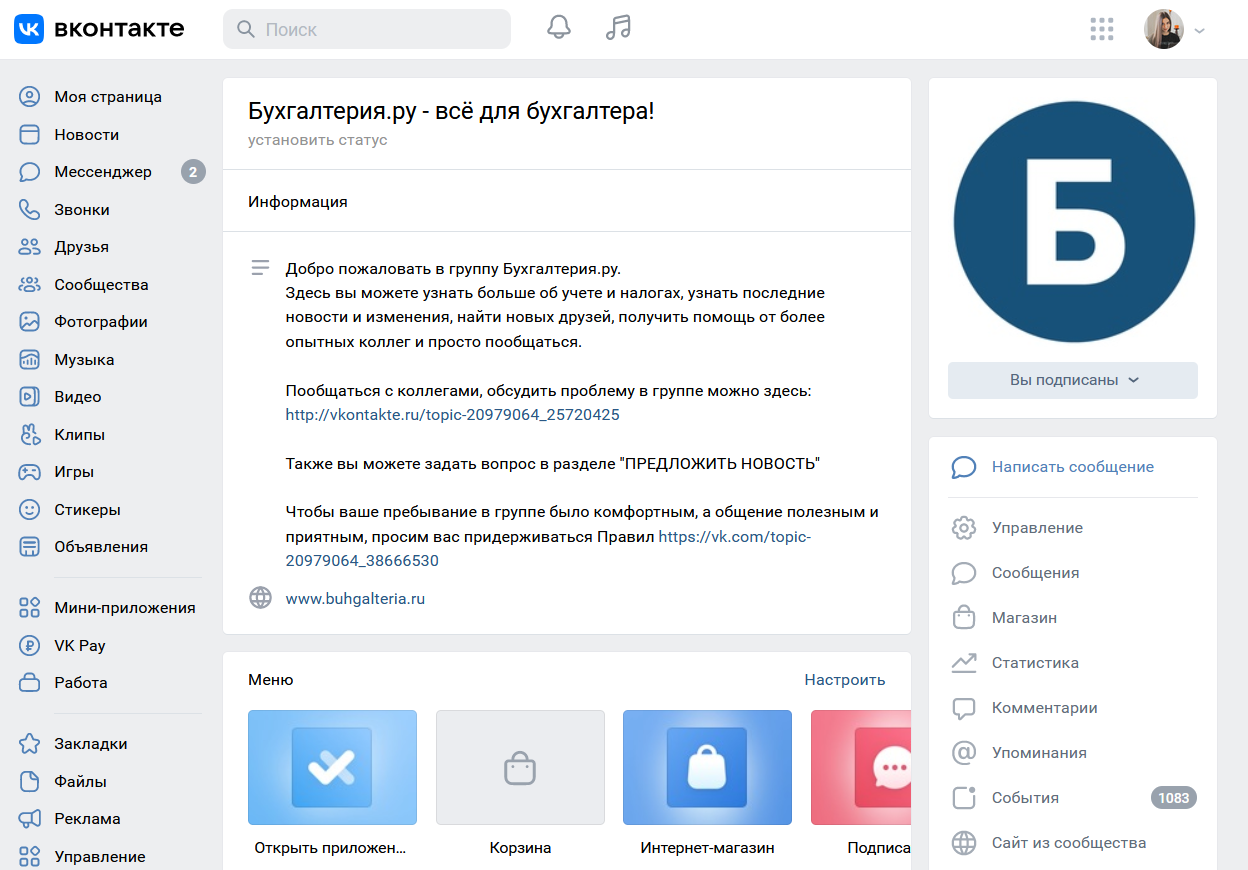Viewport: 1248px width, 870px height.
Task: Click the Музыка sidebar icon
Action: 30,360
